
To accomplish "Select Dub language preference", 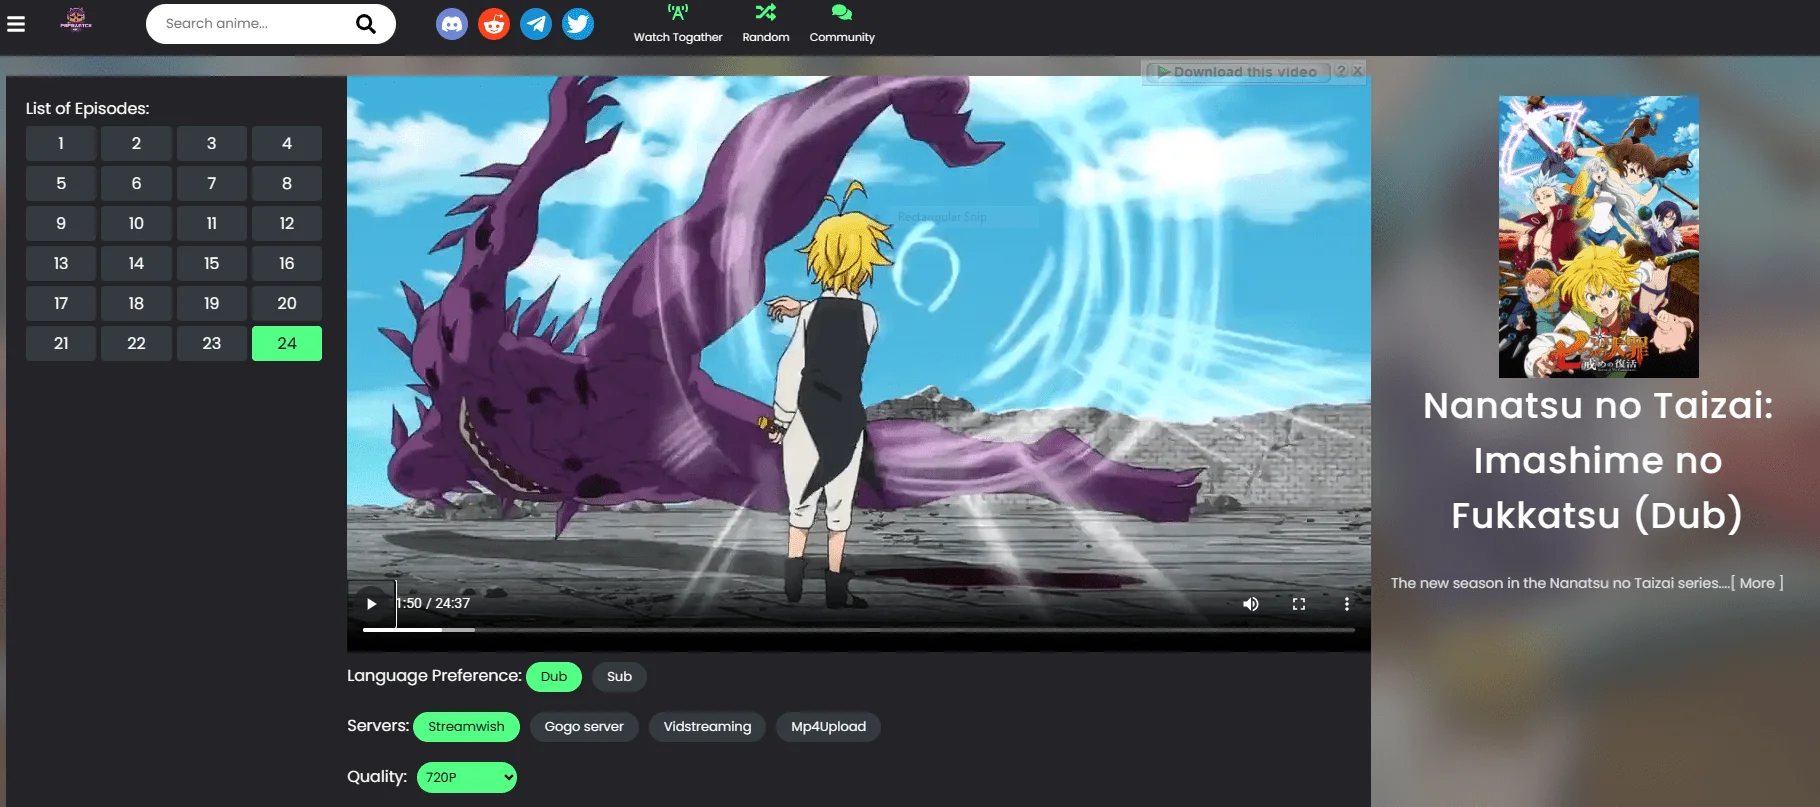I will point(554,677).
